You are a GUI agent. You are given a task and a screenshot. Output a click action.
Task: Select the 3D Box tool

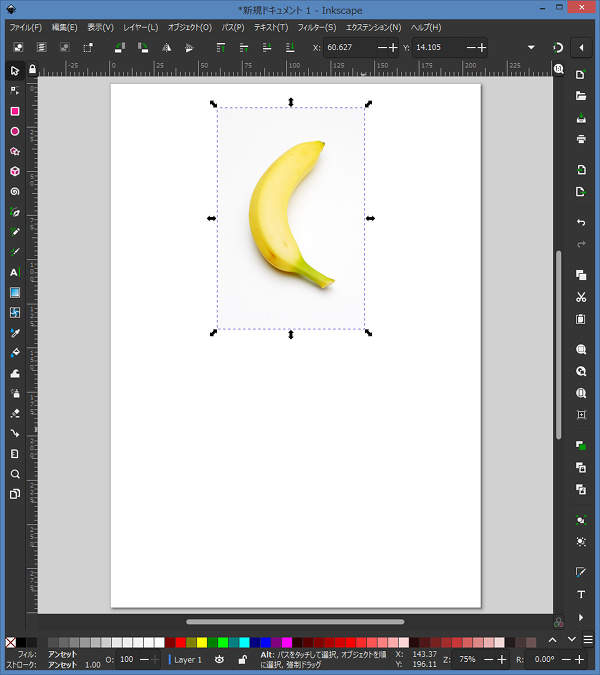[15, 171]
